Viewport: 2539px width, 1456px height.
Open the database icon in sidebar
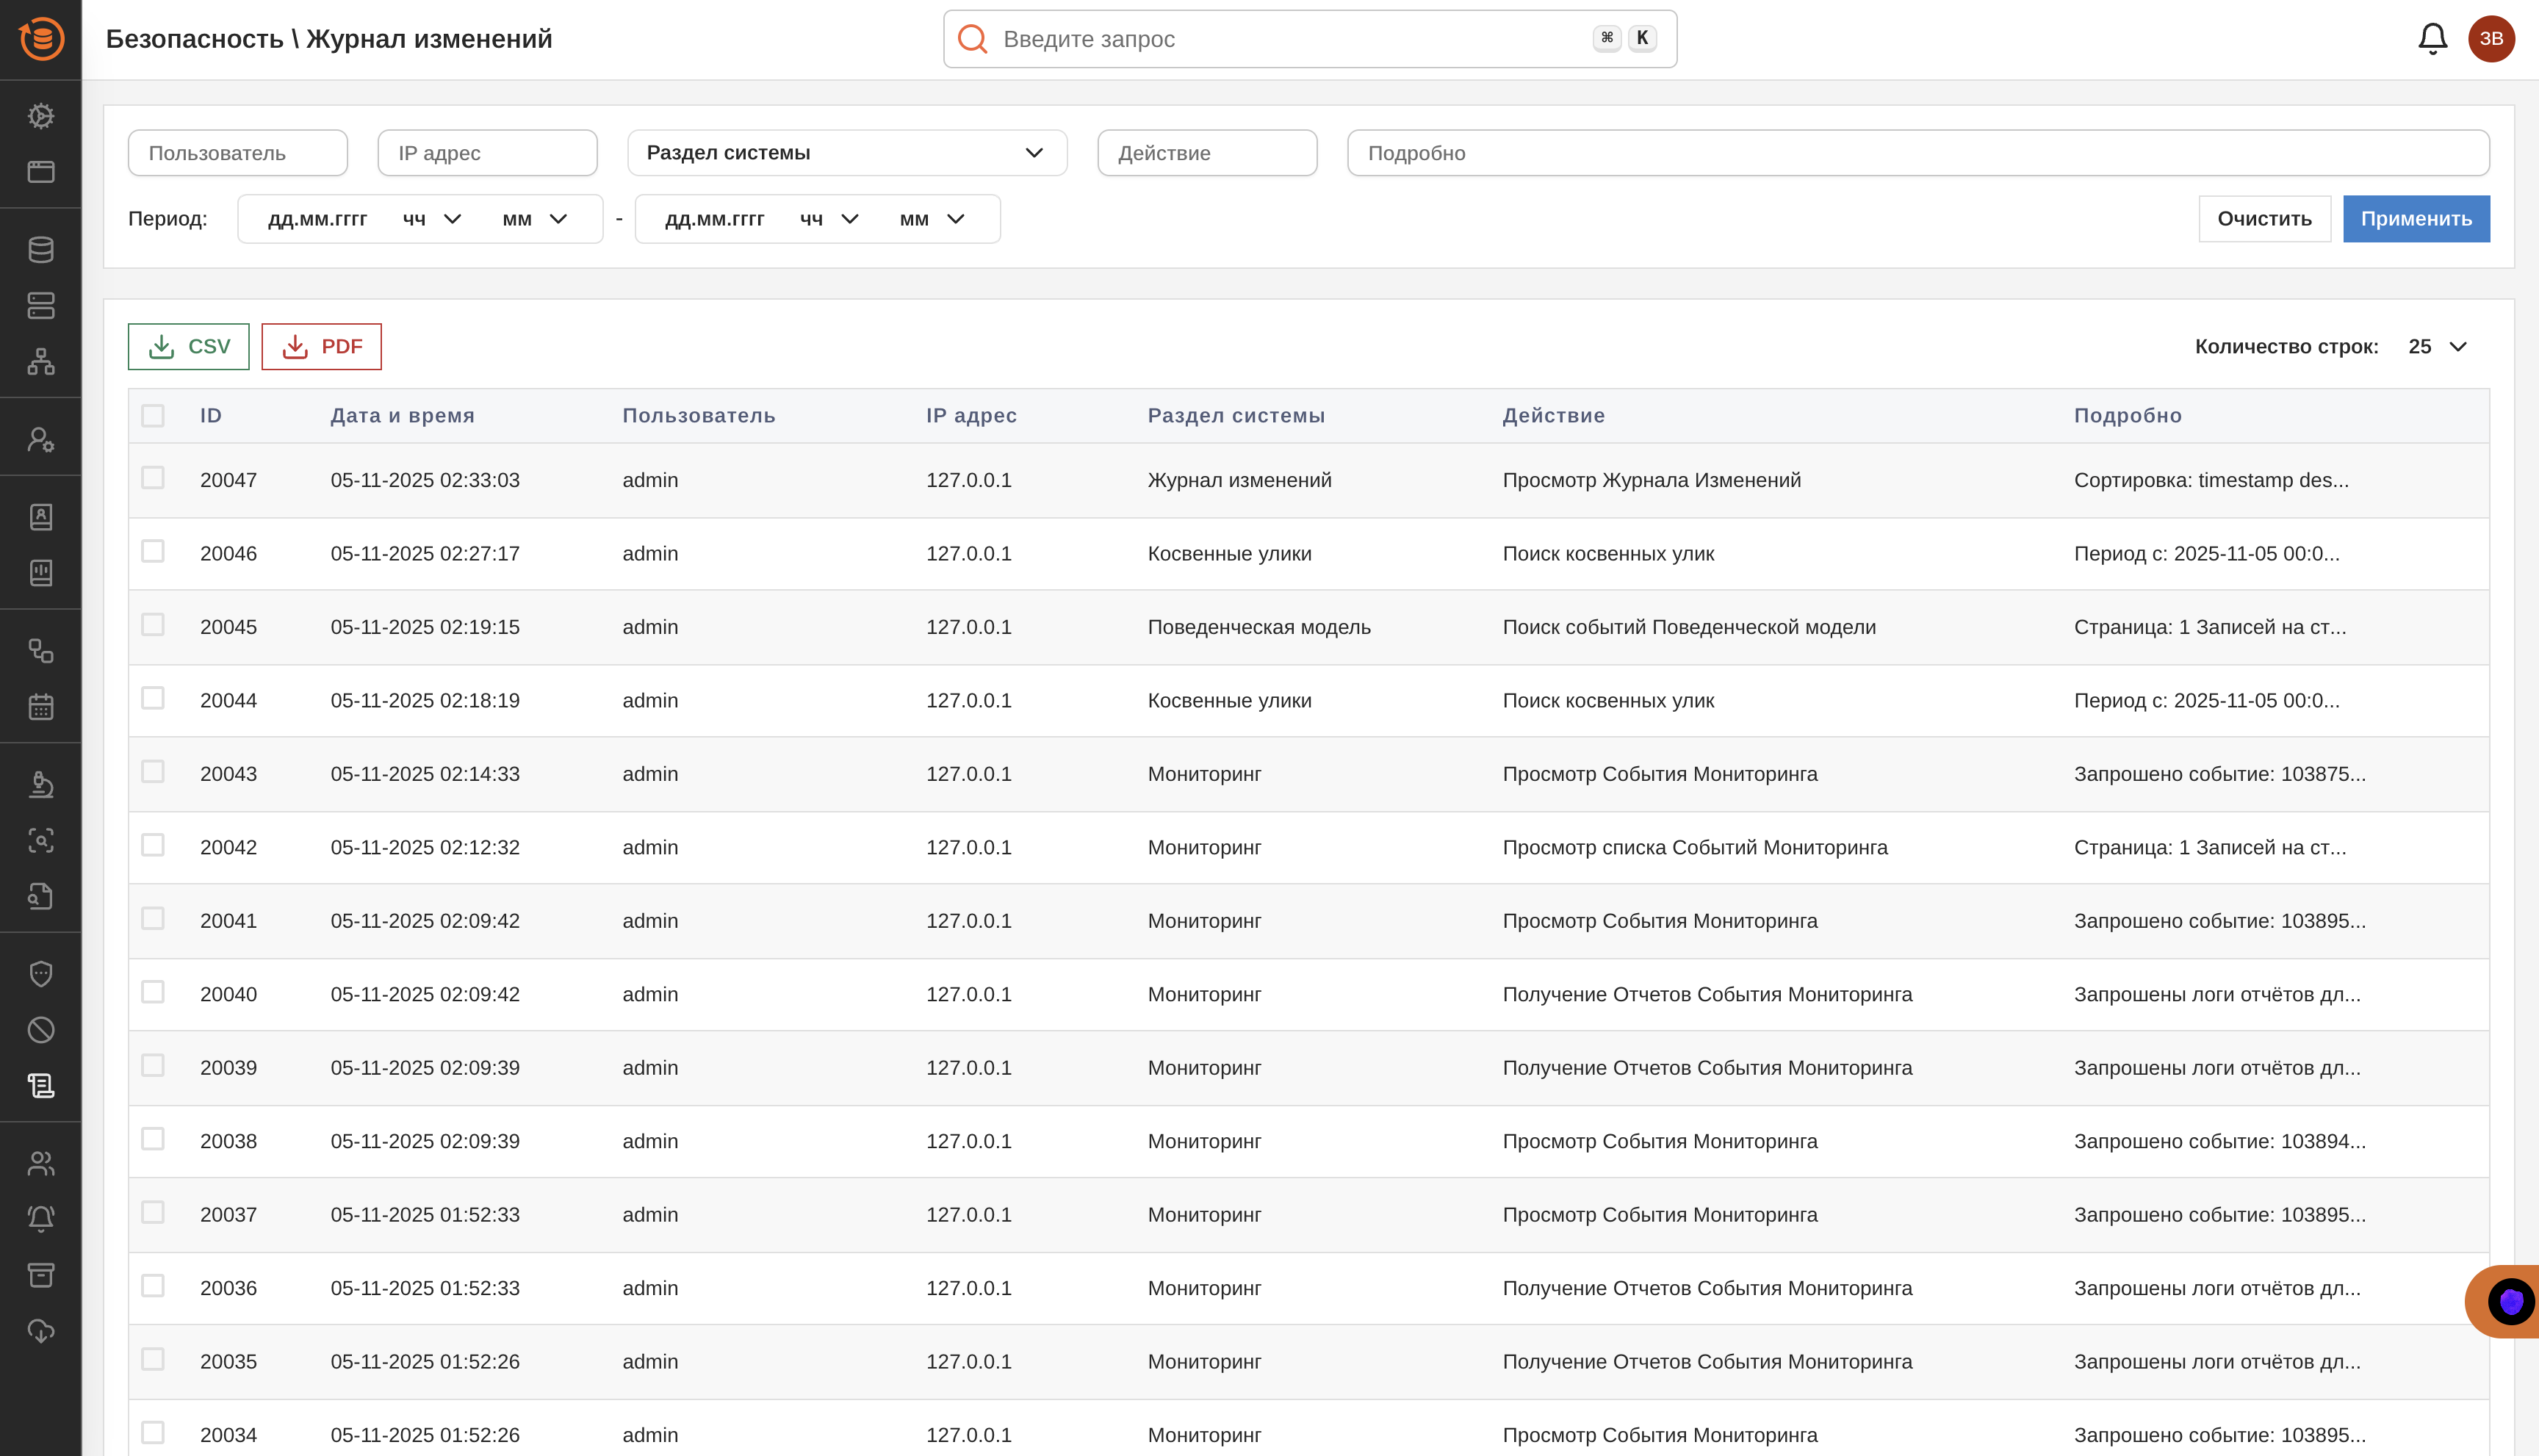(x=41, y=250)
